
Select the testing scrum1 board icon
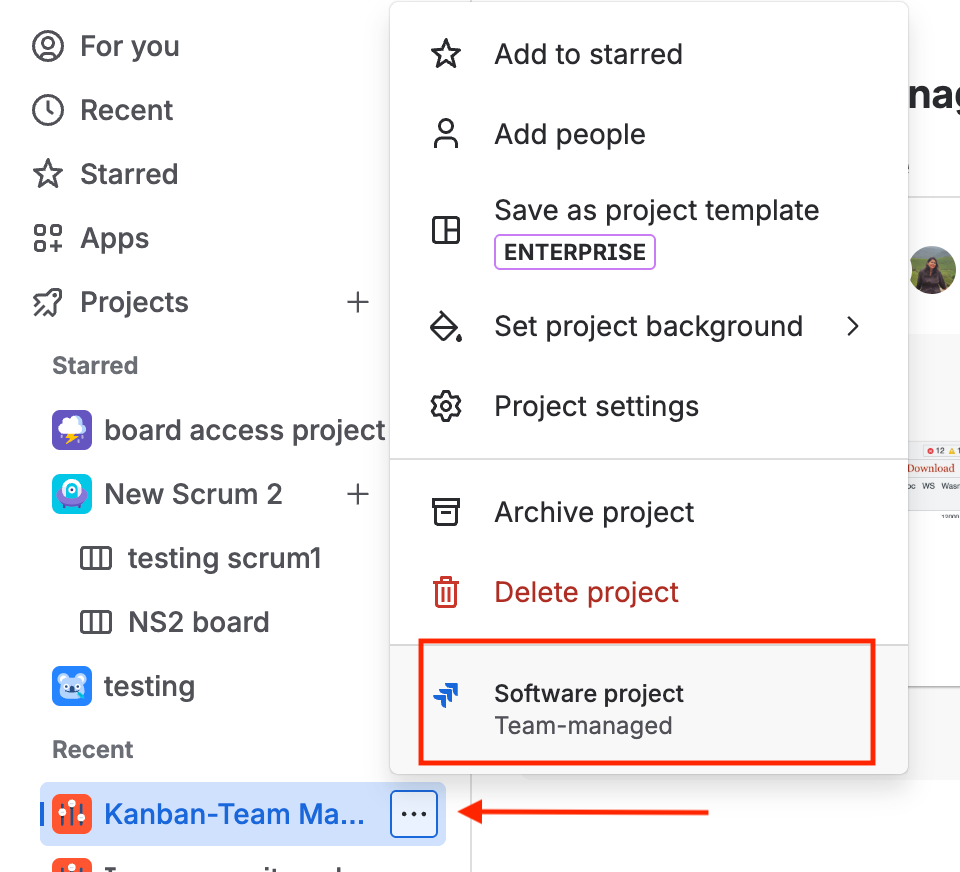pyautogui.click(x=96, y=558)
